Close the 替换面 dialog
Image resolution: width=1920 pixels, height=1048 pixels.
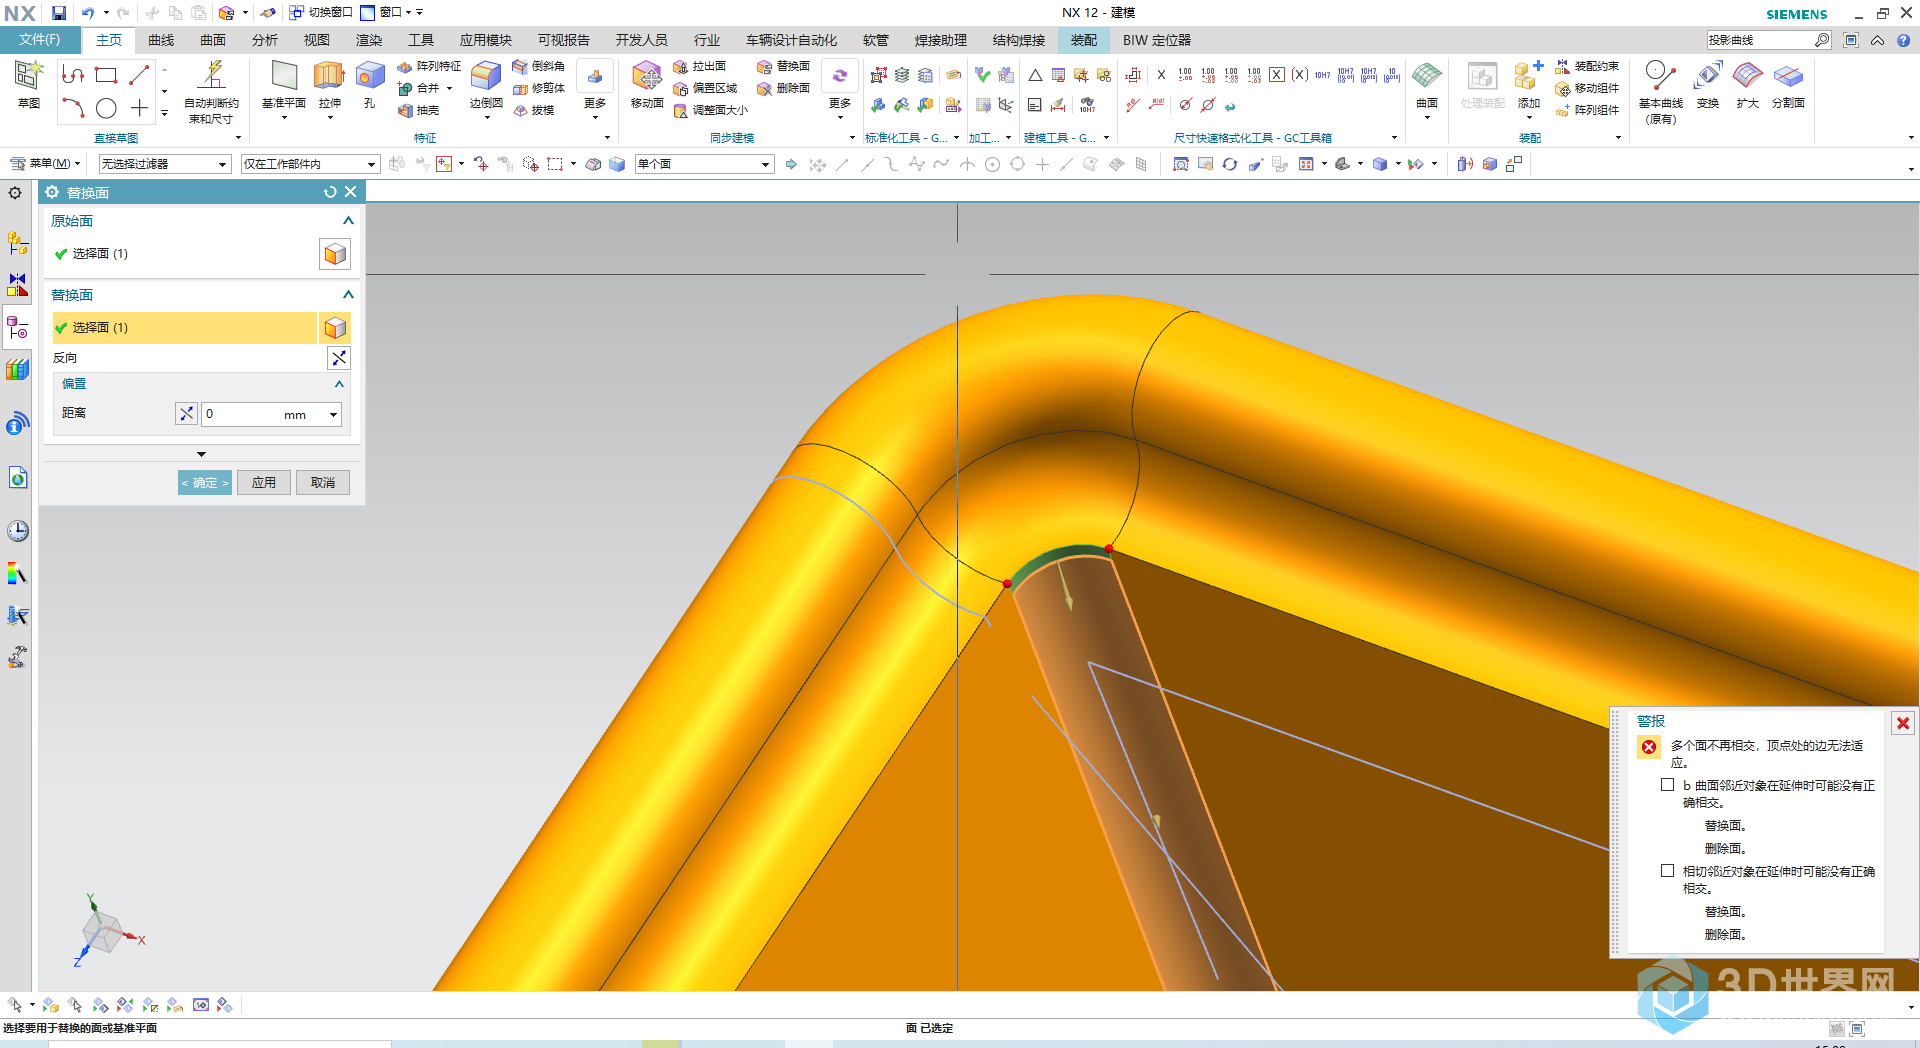coord(351,192)
